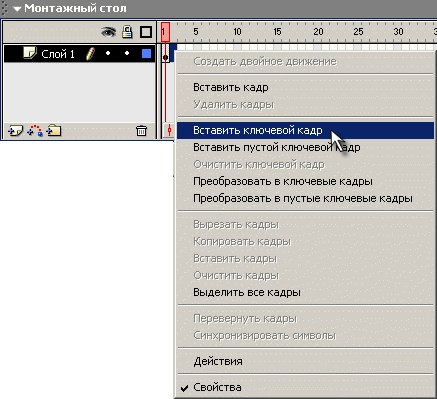The height and width of the screenshot is (399, 437).
Task: Toggle lock dot for Слой 1
Action: pos(127,53)
